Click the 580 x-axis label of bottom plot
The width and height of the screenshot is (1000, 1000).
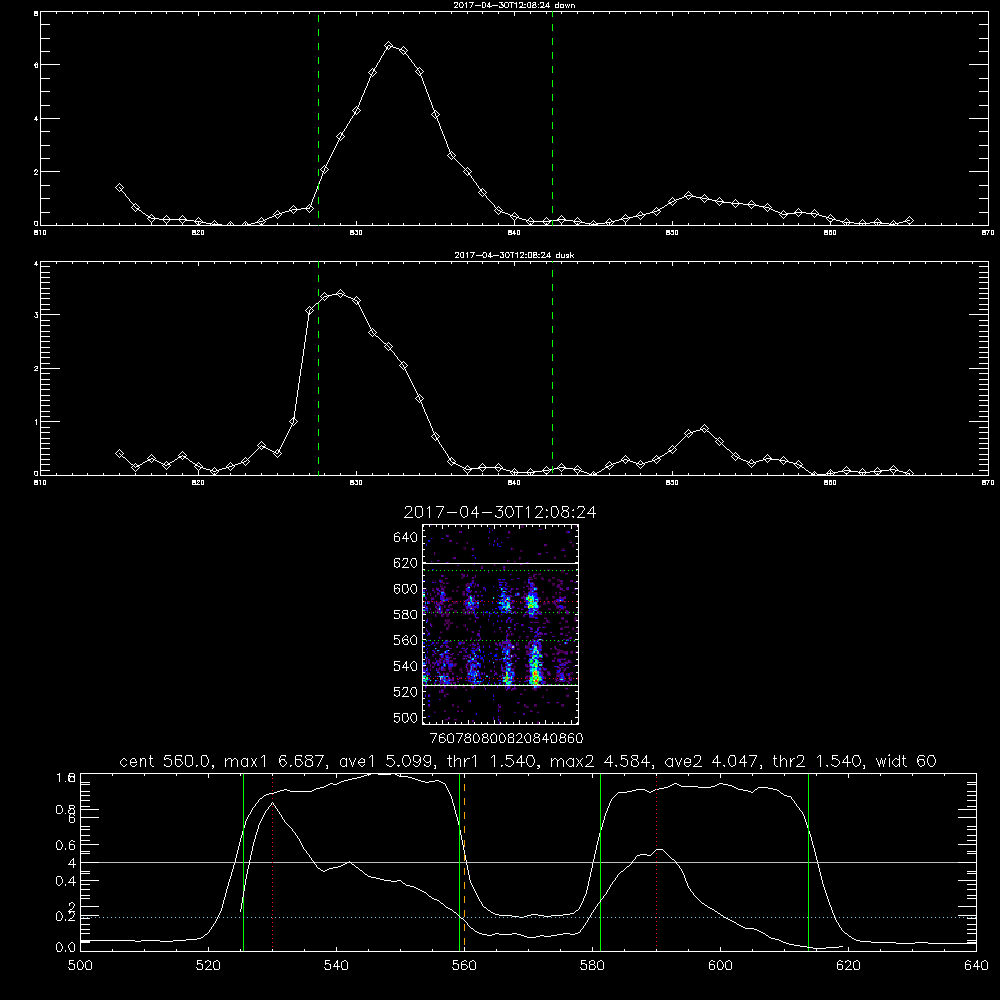[x=592, y=966]
